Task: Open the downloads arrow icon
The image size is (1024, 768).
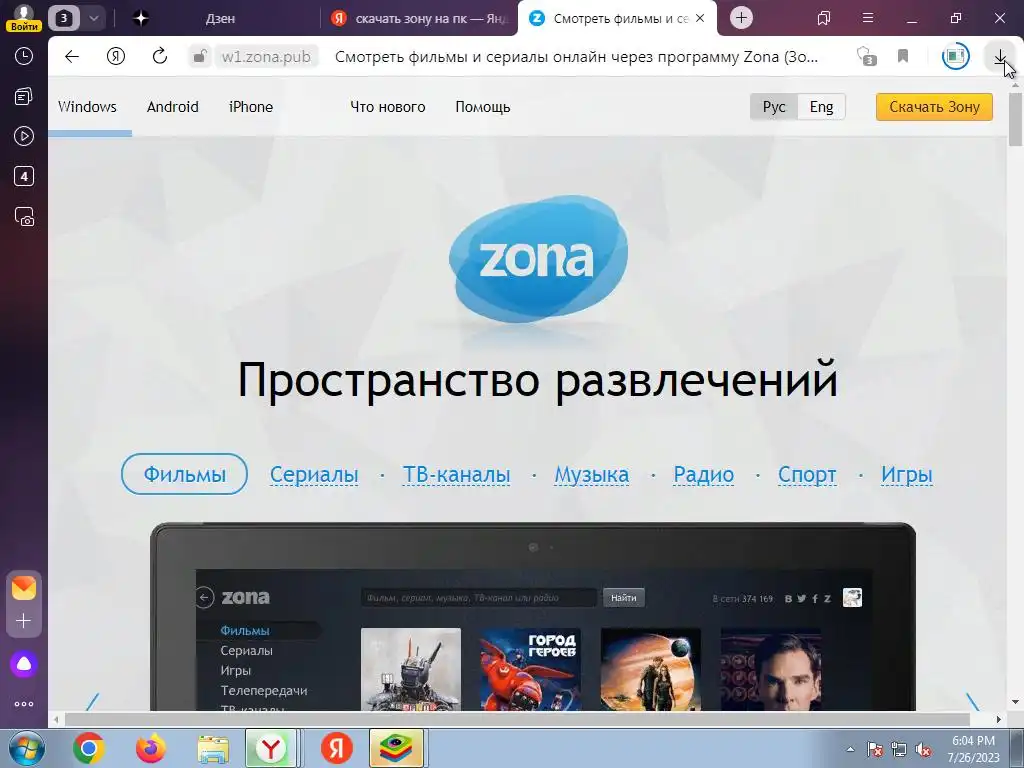Action: point(1000,57)
